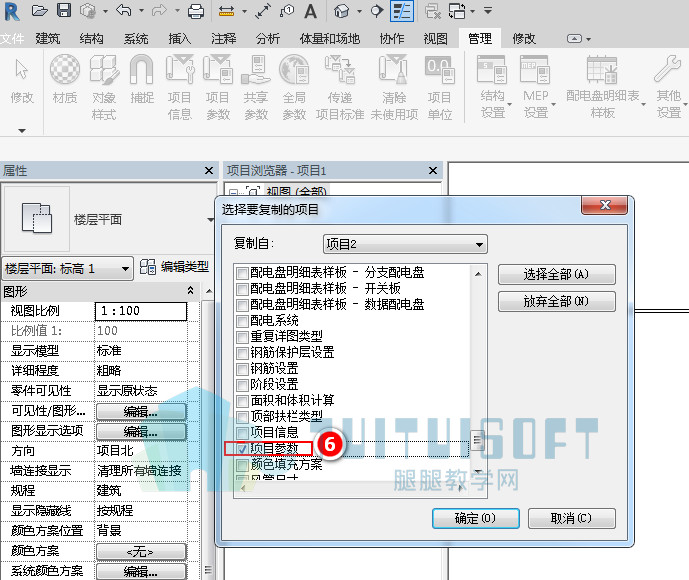The height and width of the screenshot is (580, 689).
Task: Check 配电盘明细表样板 - 数据配电盘 box
Action: point(242,305)
